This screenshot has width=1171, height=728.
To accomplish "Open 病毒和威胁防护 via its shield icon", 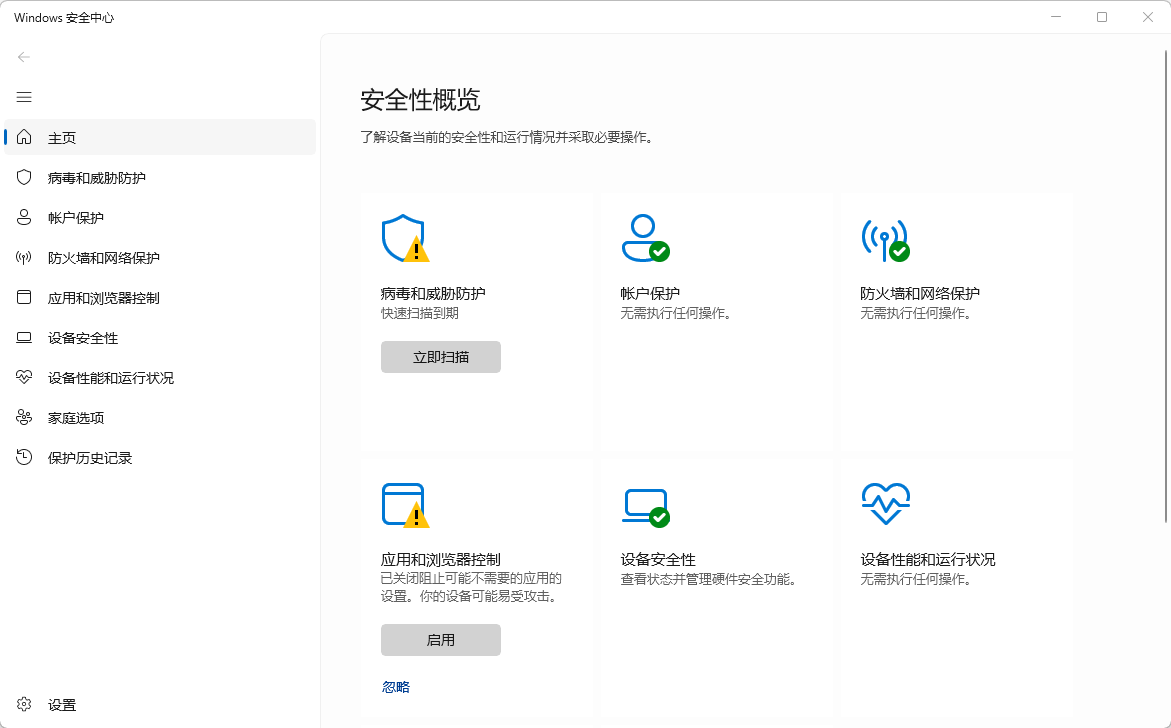I will coord(405,238).
